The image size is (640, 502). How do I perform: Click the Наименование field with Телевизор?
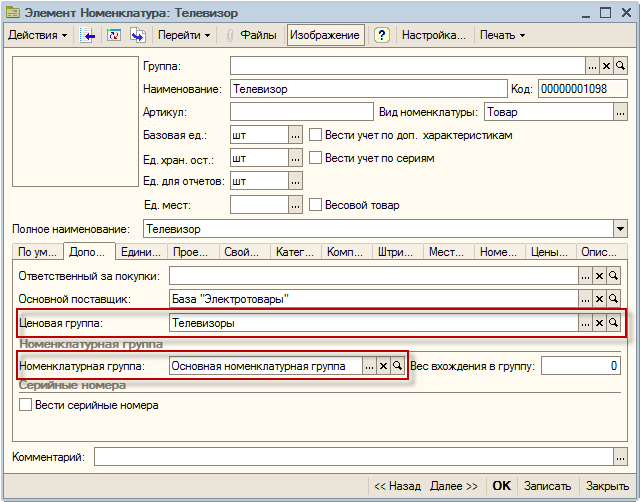coord(369,89)
